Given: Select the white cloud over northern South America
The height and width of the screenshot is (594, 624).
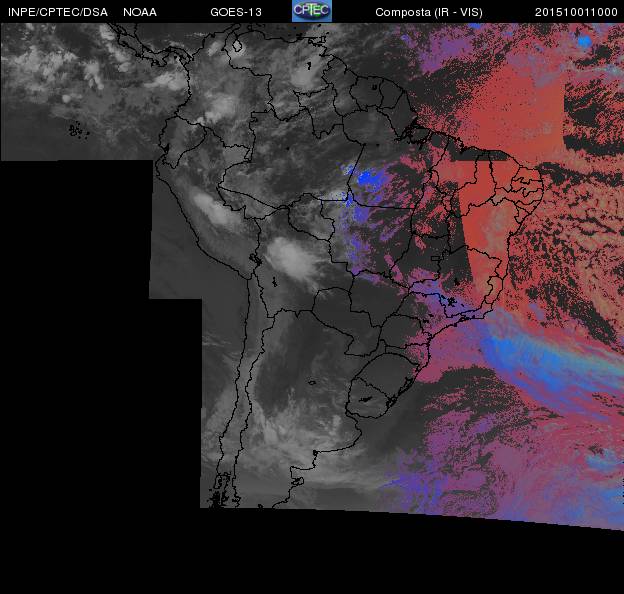Looking at the screenshot, I should pyautogui.click(x=307, y=73).
